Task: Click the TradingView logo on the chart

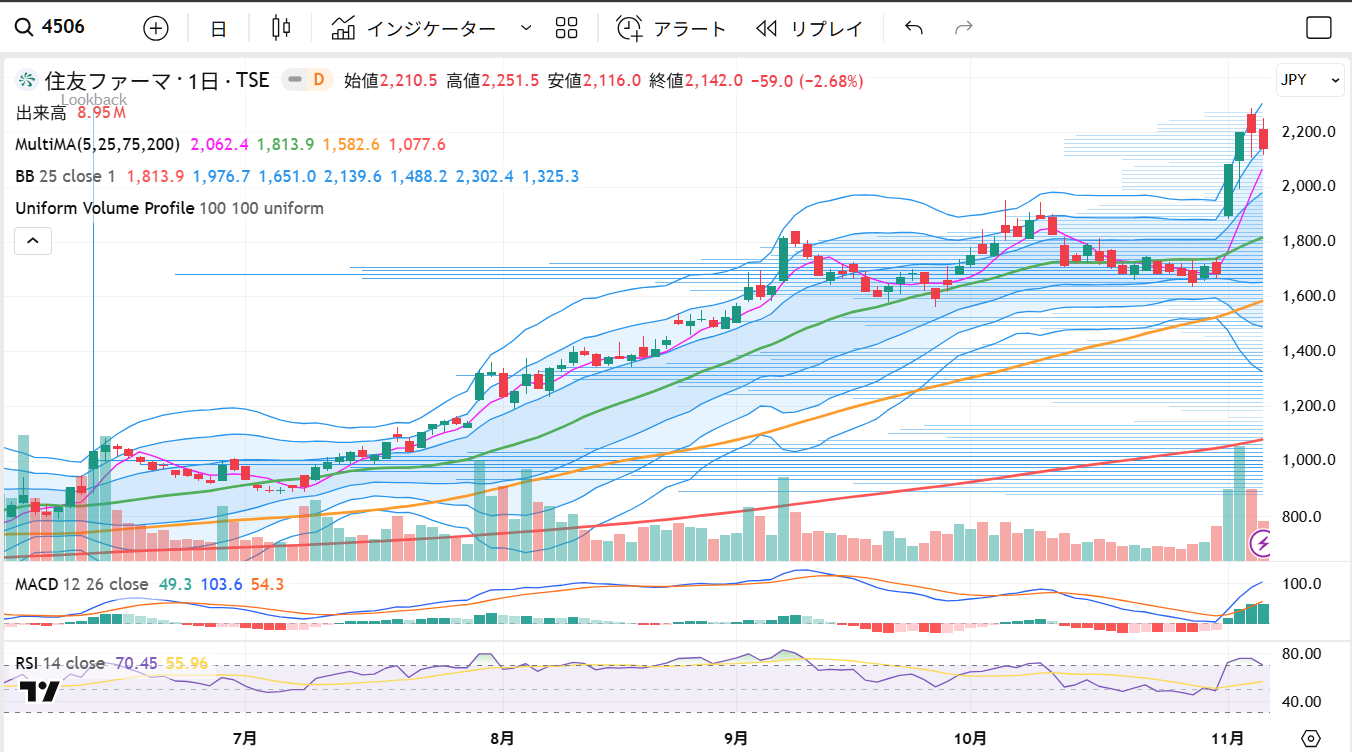Action: tap(39, 691)
